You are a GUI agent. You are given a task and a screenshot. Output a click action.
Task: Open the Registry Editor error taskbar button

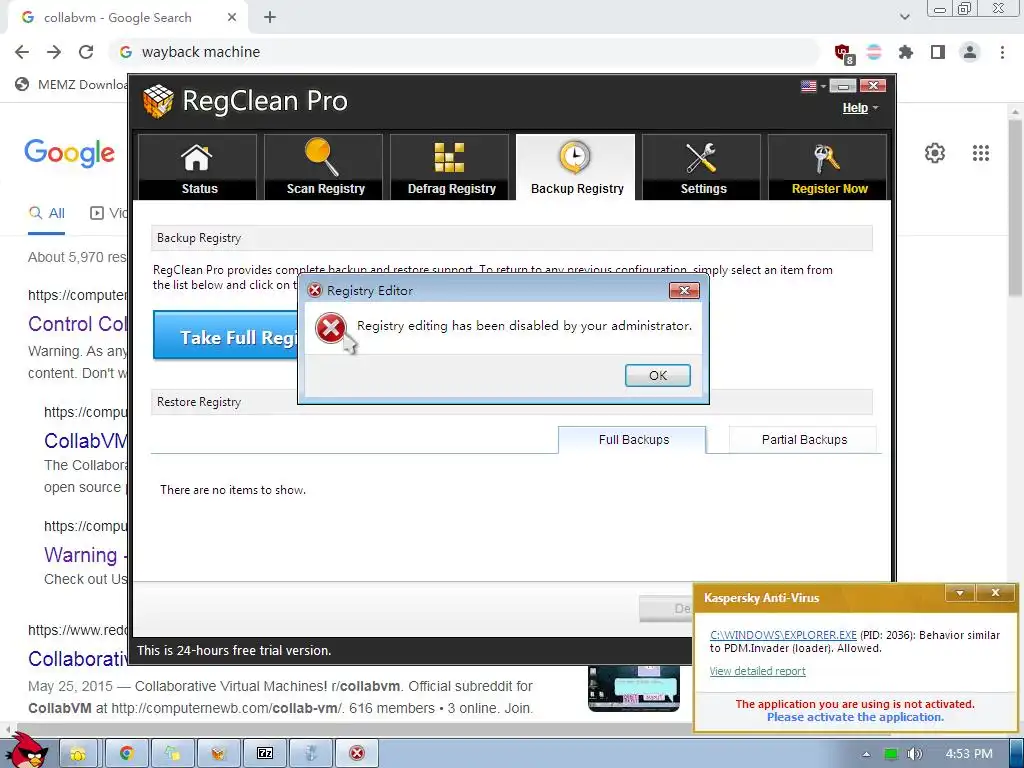tap(357, 754)
